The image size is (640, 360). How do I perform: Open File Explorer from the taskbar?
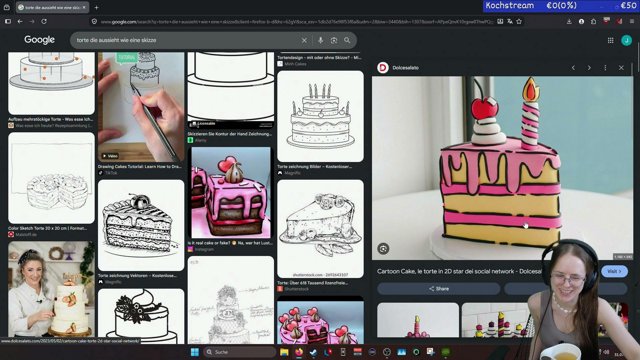(x=284, y=352)
